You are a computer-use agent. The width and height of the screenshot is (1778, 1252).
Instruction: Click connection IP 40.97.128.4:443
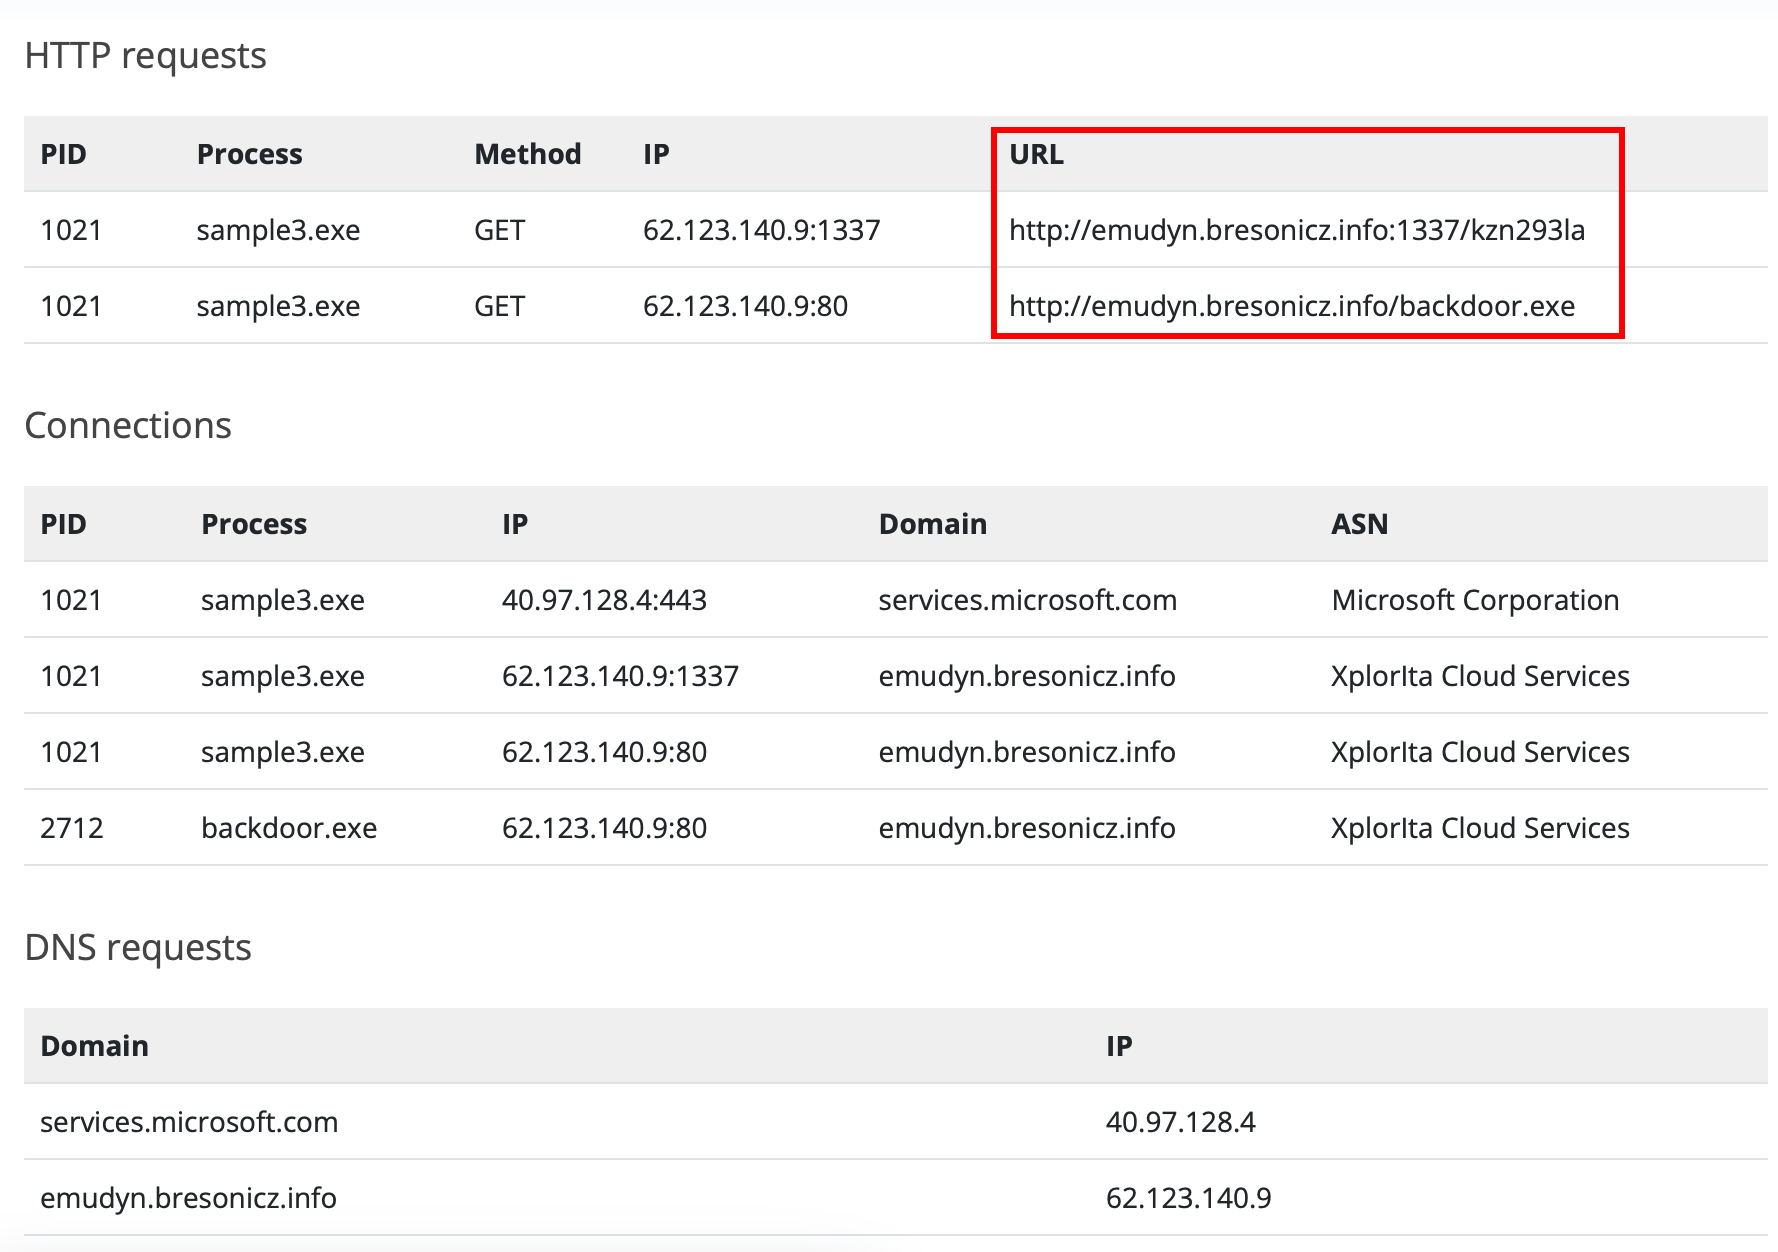[604, 600]
